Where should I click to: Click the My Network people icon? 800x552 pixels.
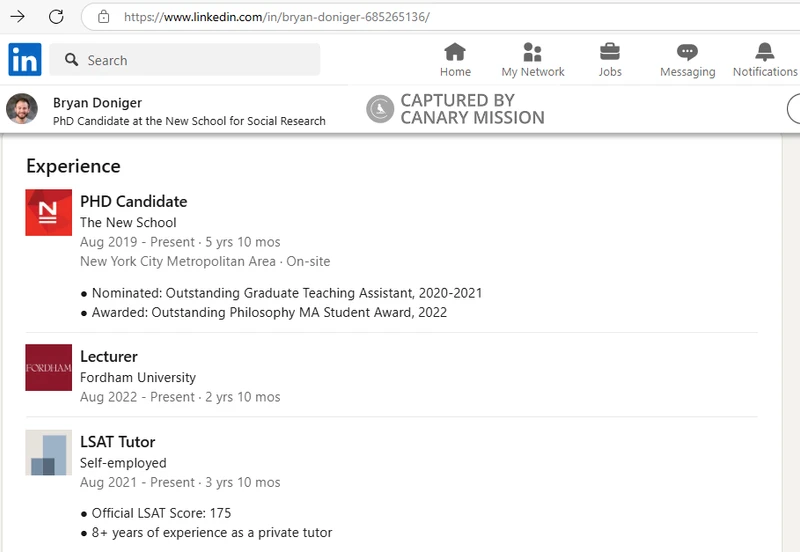click(532, 52)
